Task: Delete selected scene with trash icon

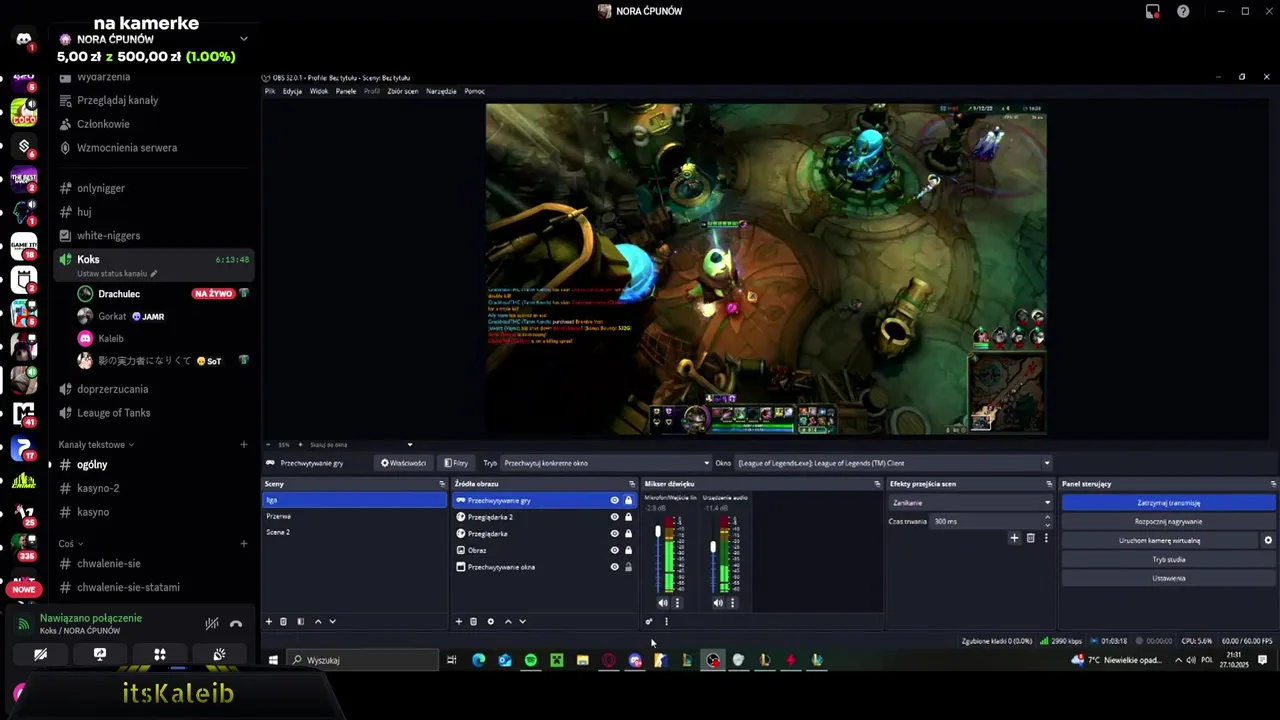Action: click(283, 621)
